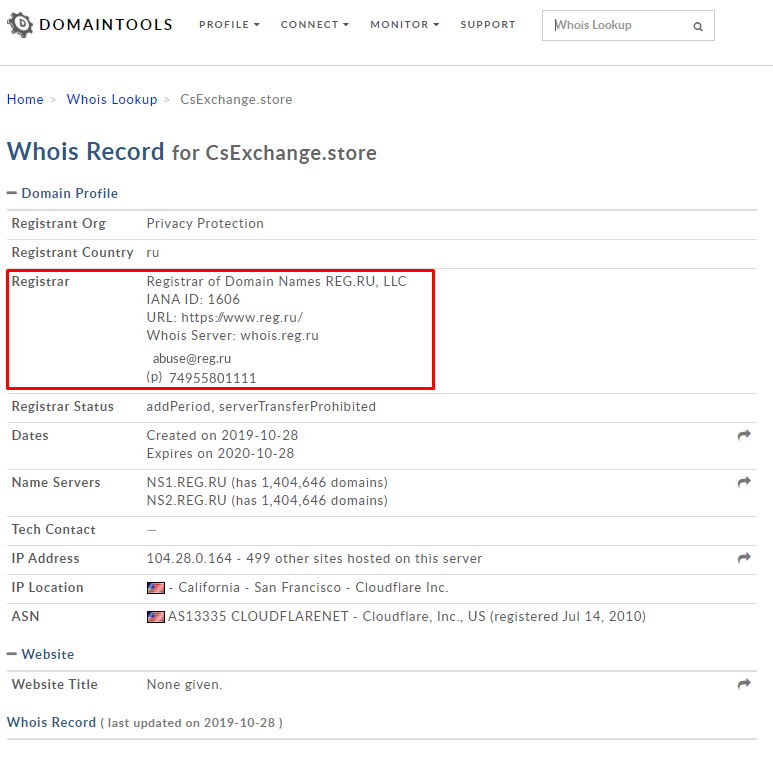
Task: Click 'Created on 2019-10-28' date
Action: coord(222,435)
